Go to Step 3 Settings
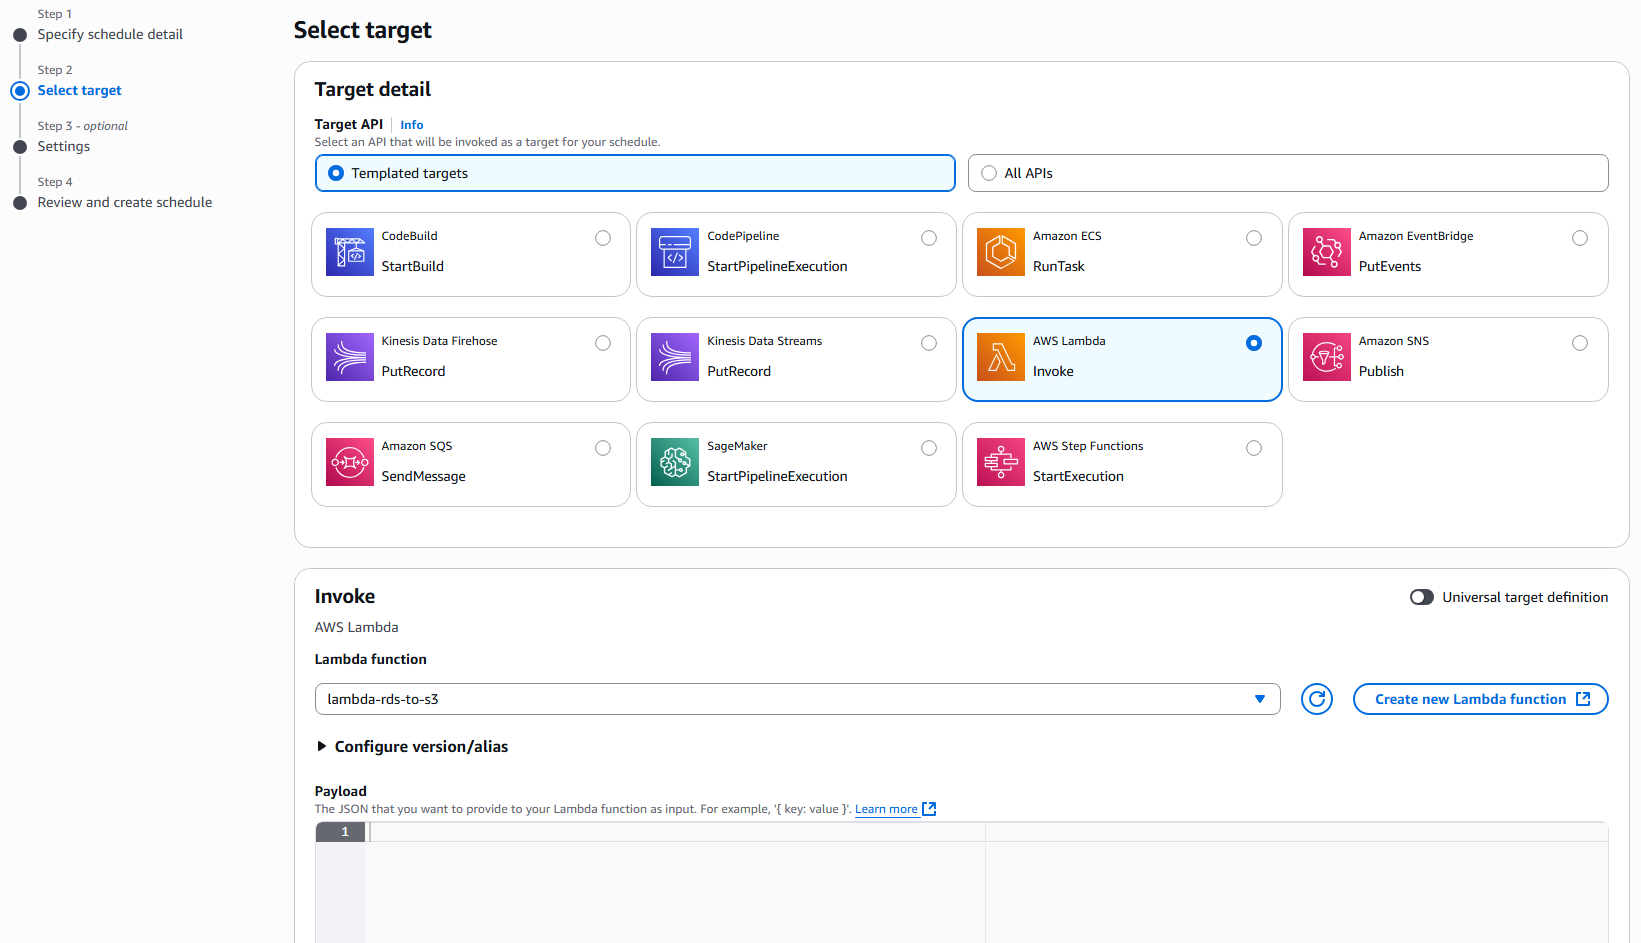The width and height of the screenshot is (1641, 943). click(64, 146)
